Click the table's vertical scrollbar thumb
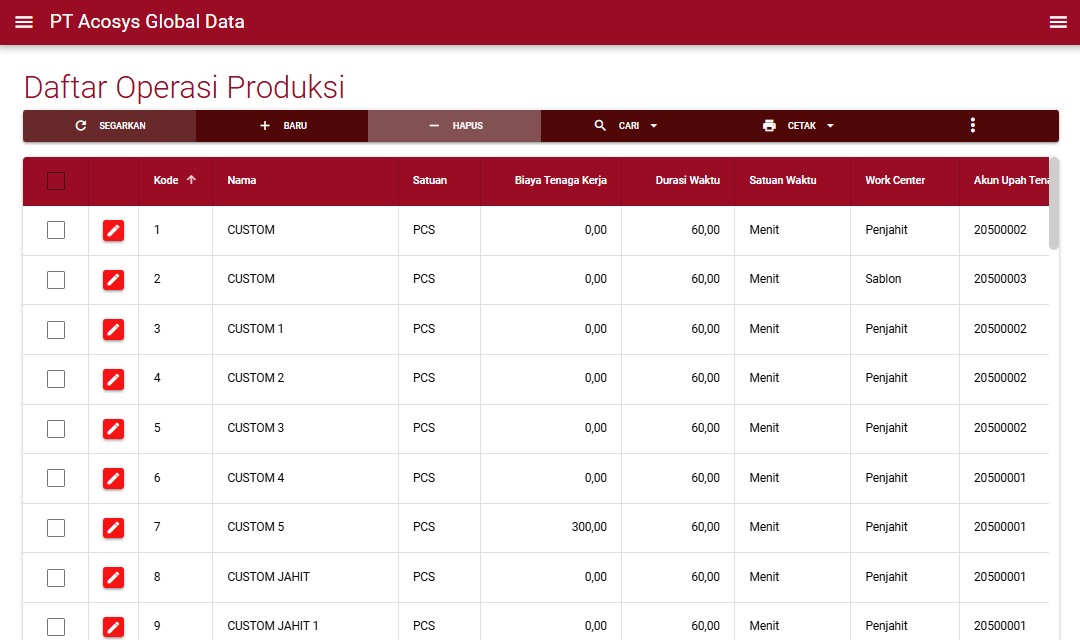This screenshot has width=1080, height=640. (1053, 204)
